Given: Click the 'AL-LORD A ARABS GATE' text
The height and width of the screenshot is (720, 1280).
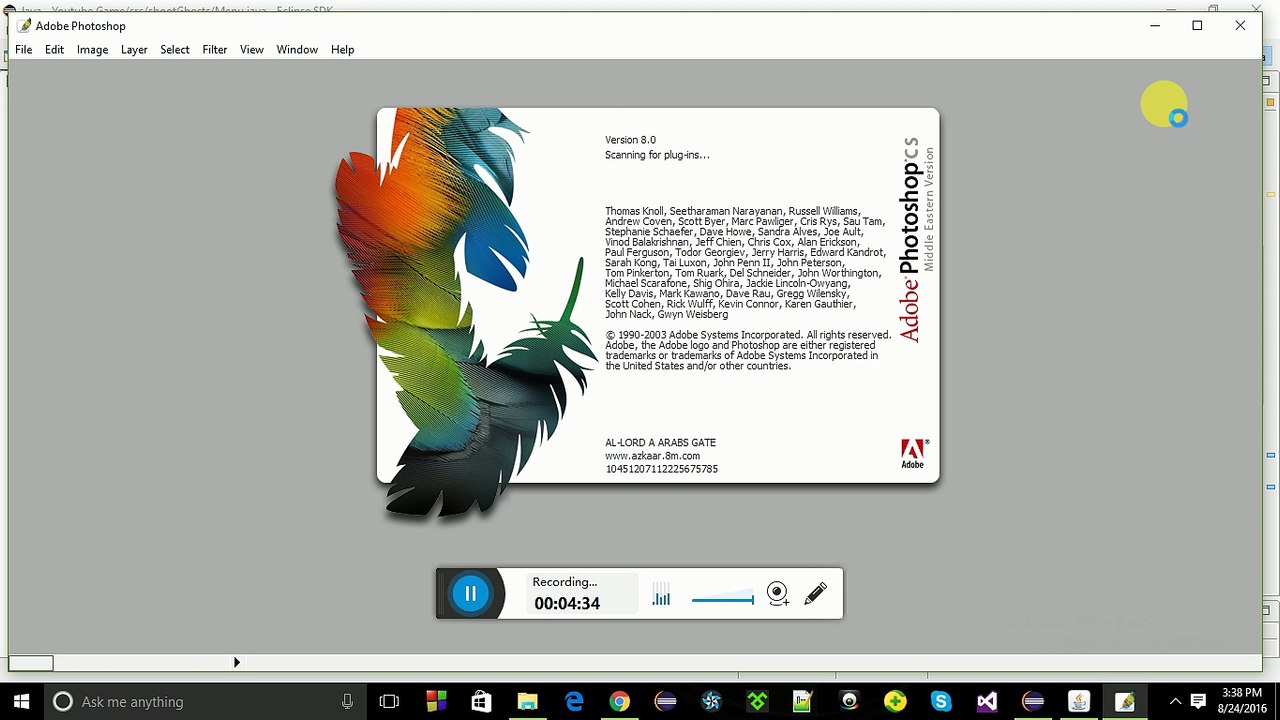Looking at the screenshot, I should (x=660, y=443).
